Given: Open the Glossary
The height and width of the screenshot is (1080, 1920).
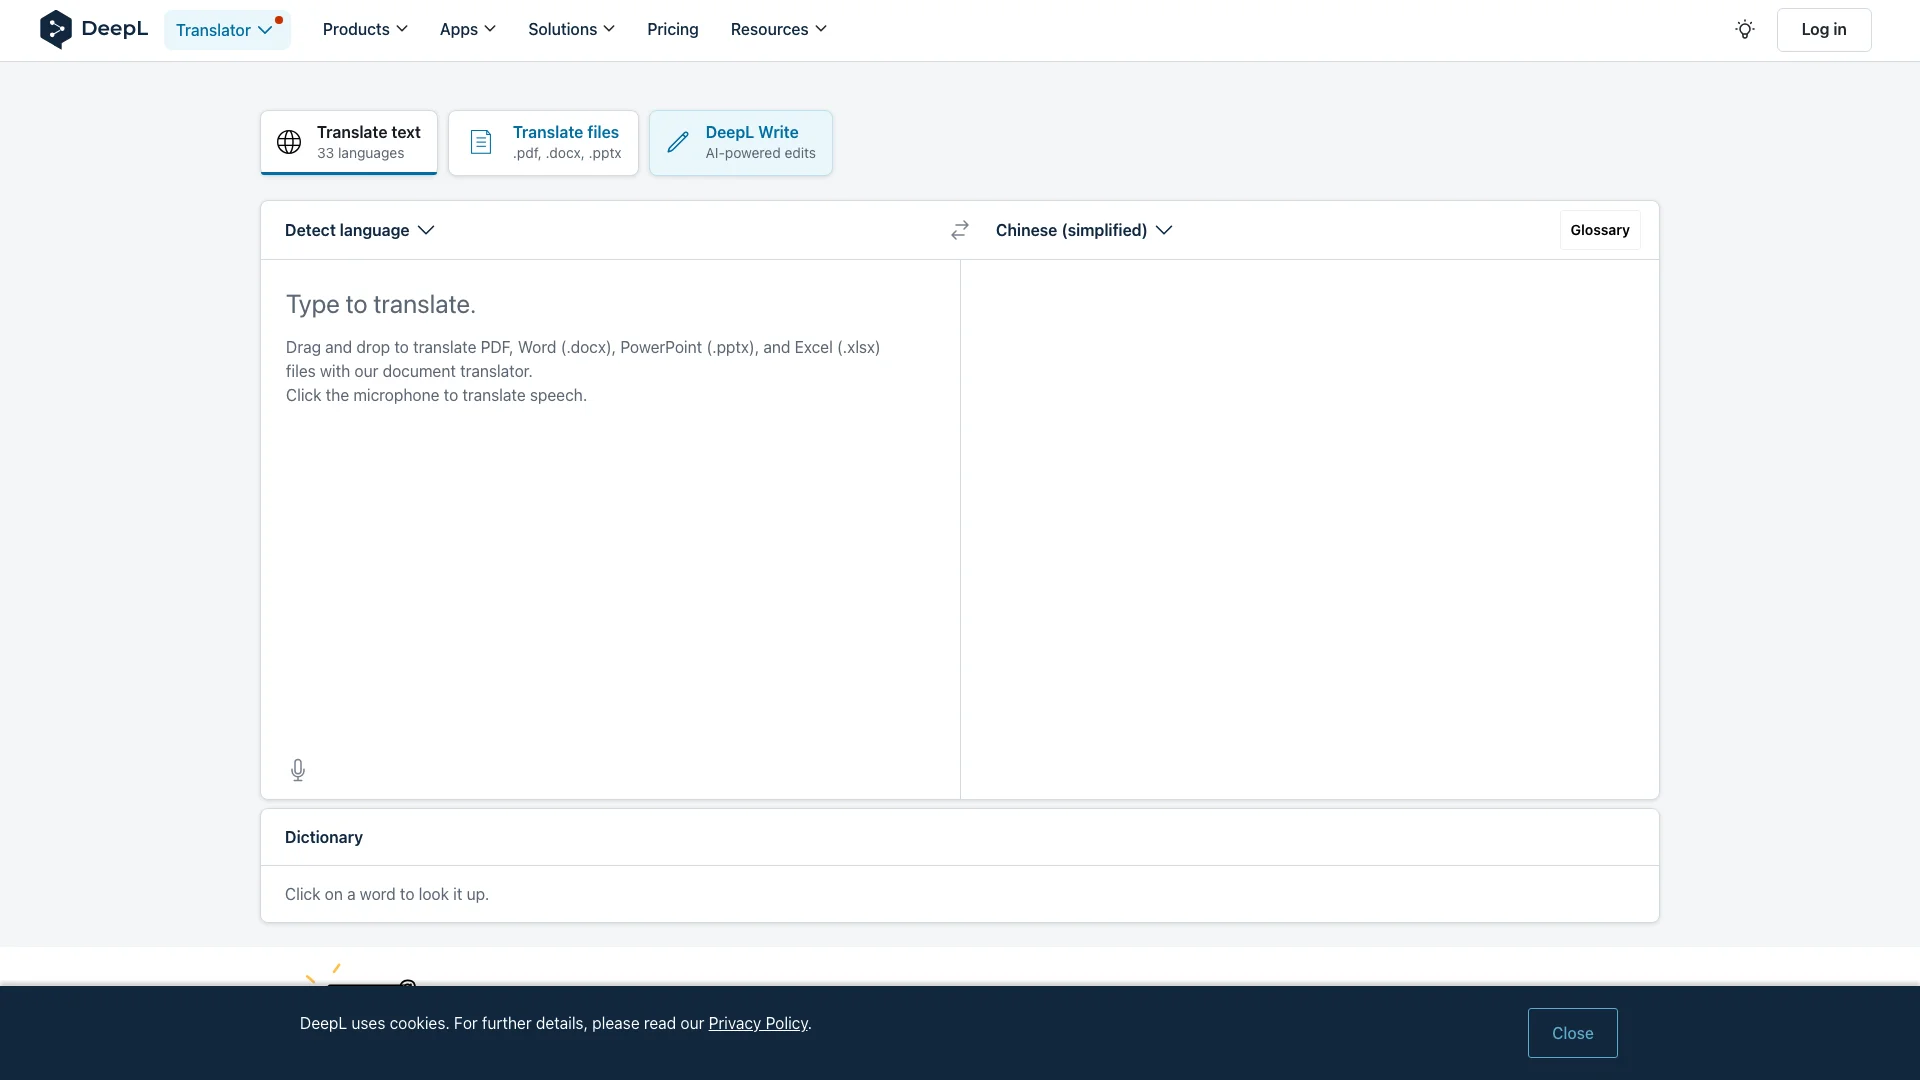Looking at the screenshot, I should 1600,230.
